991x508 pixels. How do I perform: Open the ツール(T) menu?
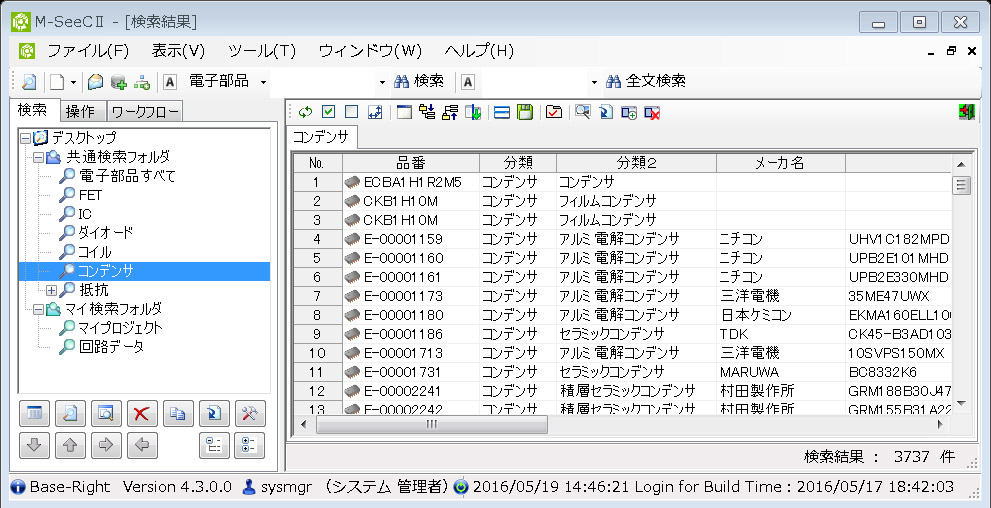point(262,51)
